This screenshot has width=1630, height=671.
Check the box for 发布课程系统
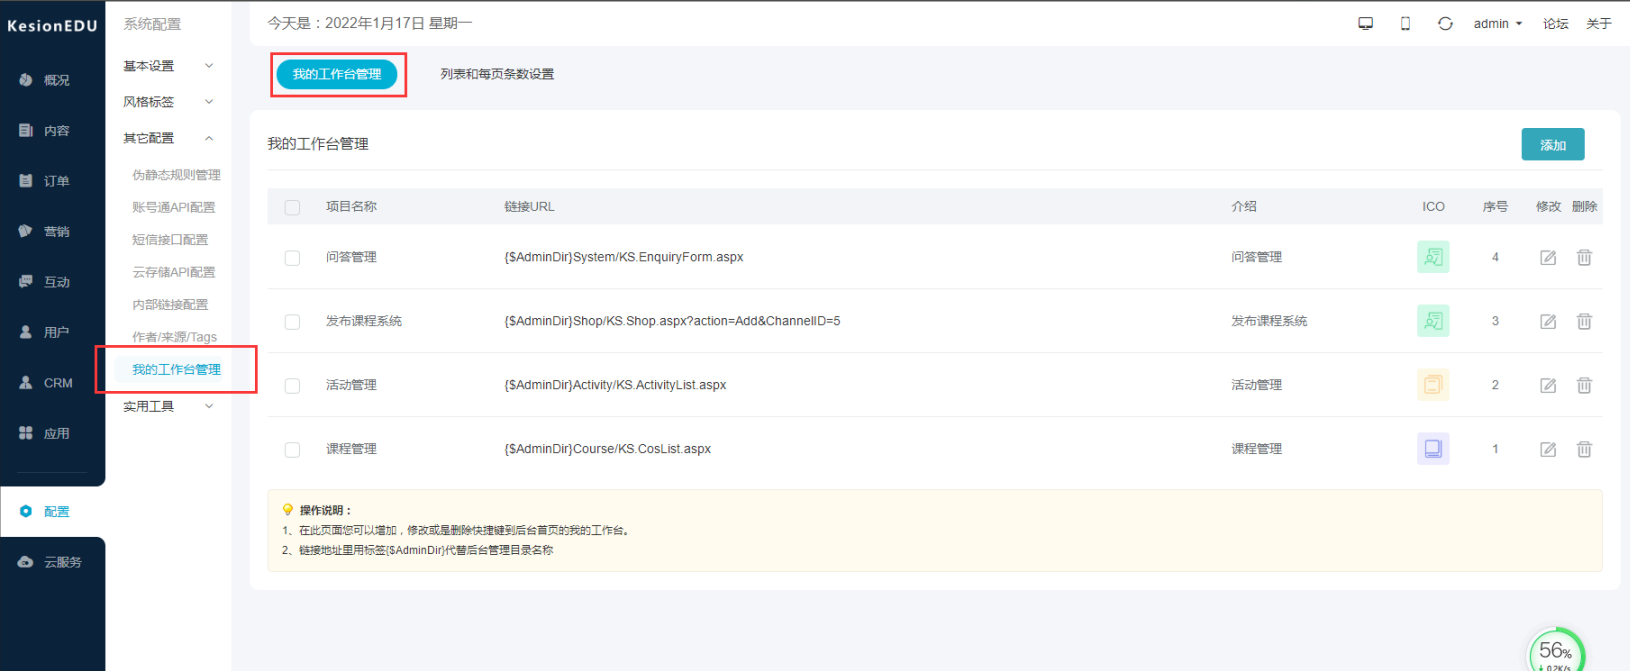click(x=292, y=322)
